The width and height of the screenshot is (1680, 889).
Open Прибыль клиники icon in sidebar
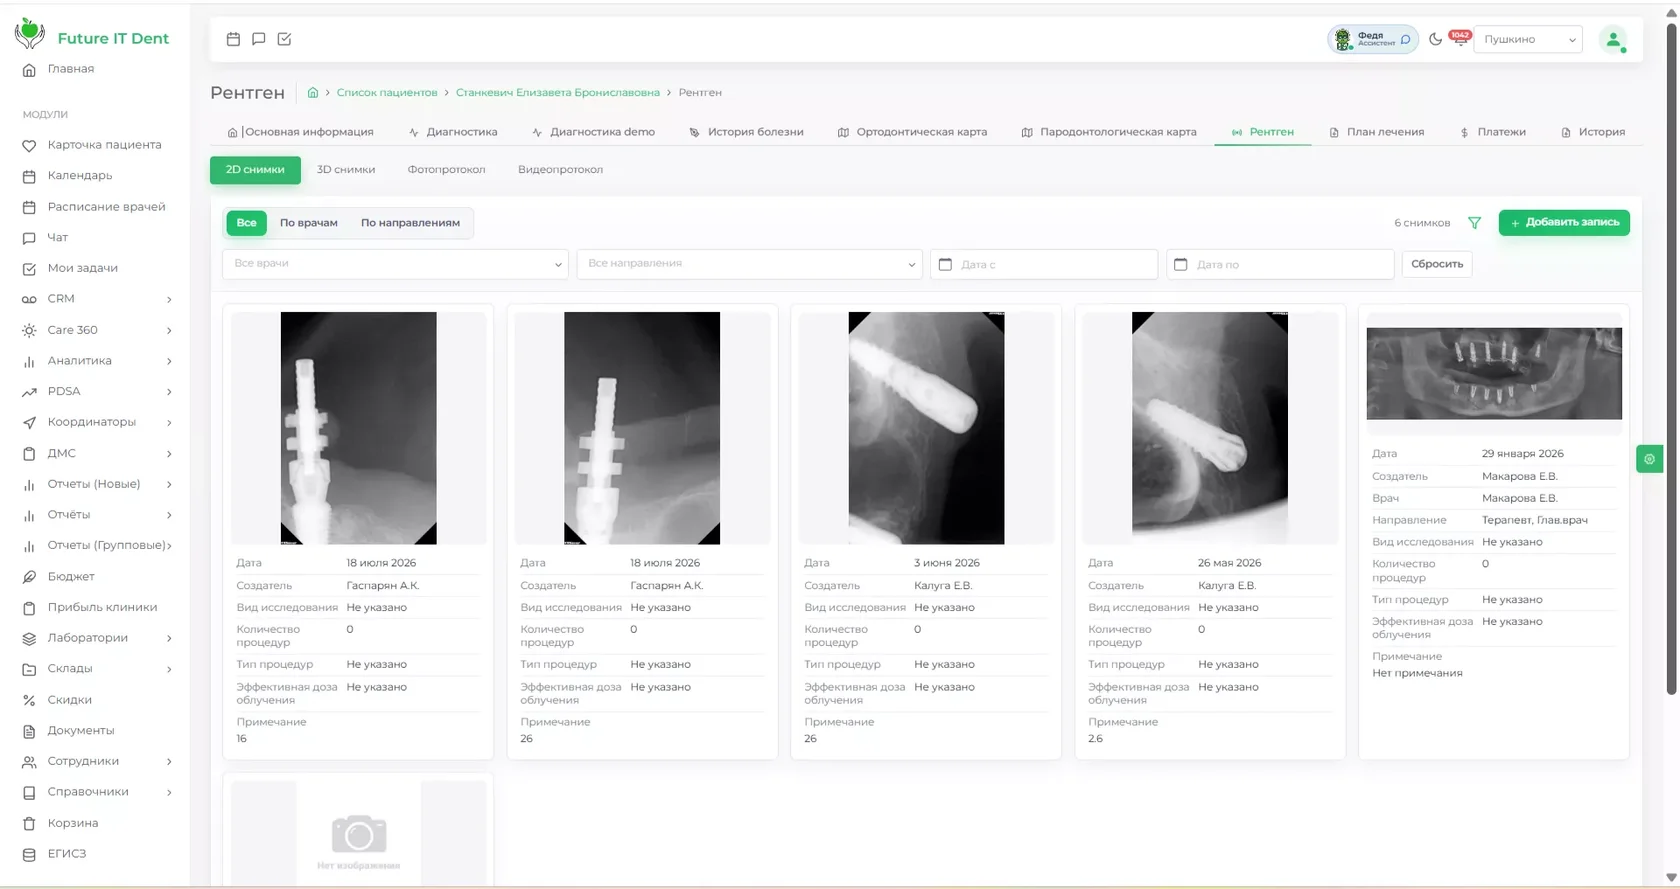click(29, 608)
